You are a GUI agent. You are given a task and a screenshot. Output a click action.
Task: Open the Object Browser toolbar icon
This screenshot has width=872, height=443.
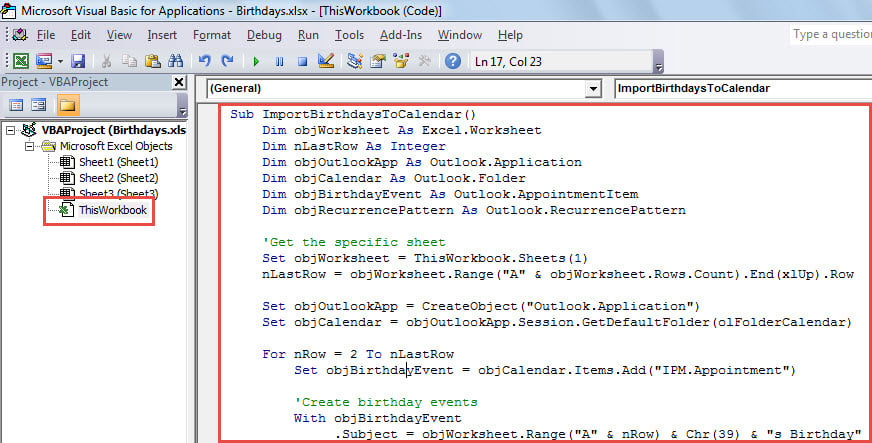(x=401, y=61)
